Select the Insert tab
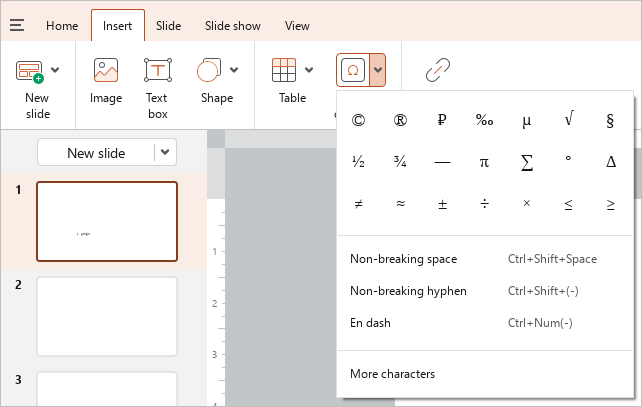 tap(118, 26)
